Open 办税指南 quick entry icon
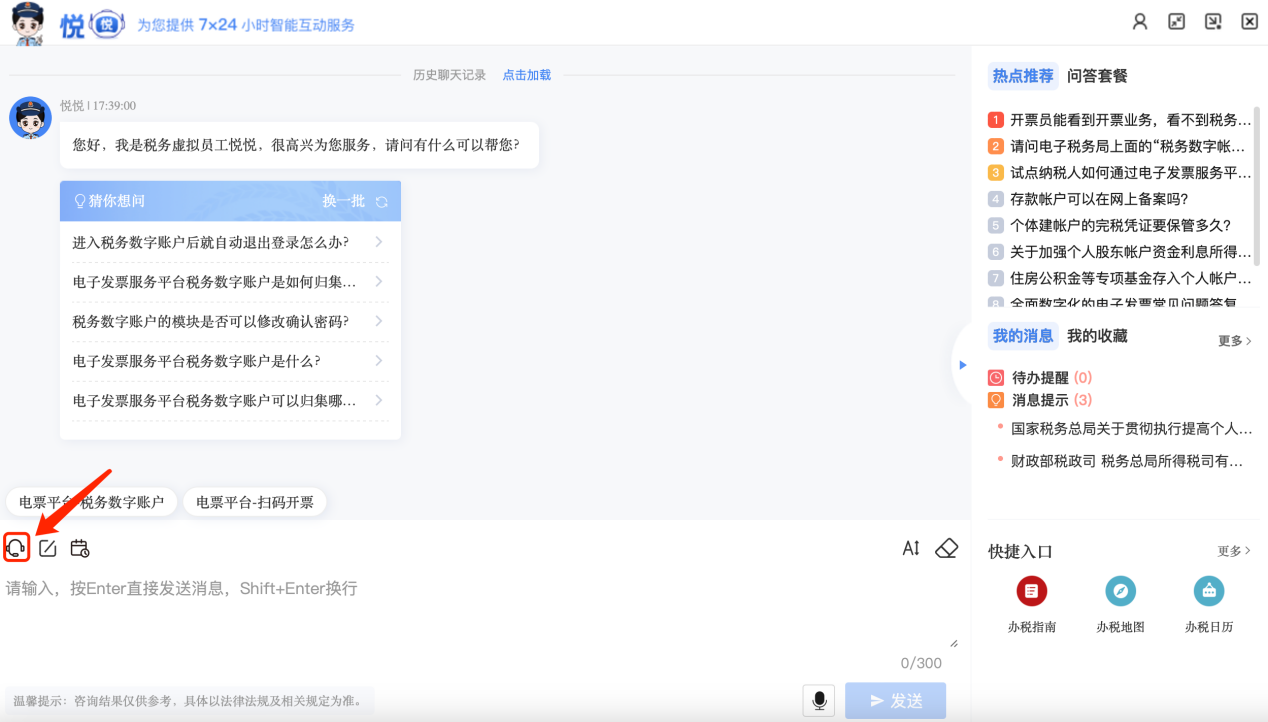This screenshot has height=722, width=1268. point(1031,591)
